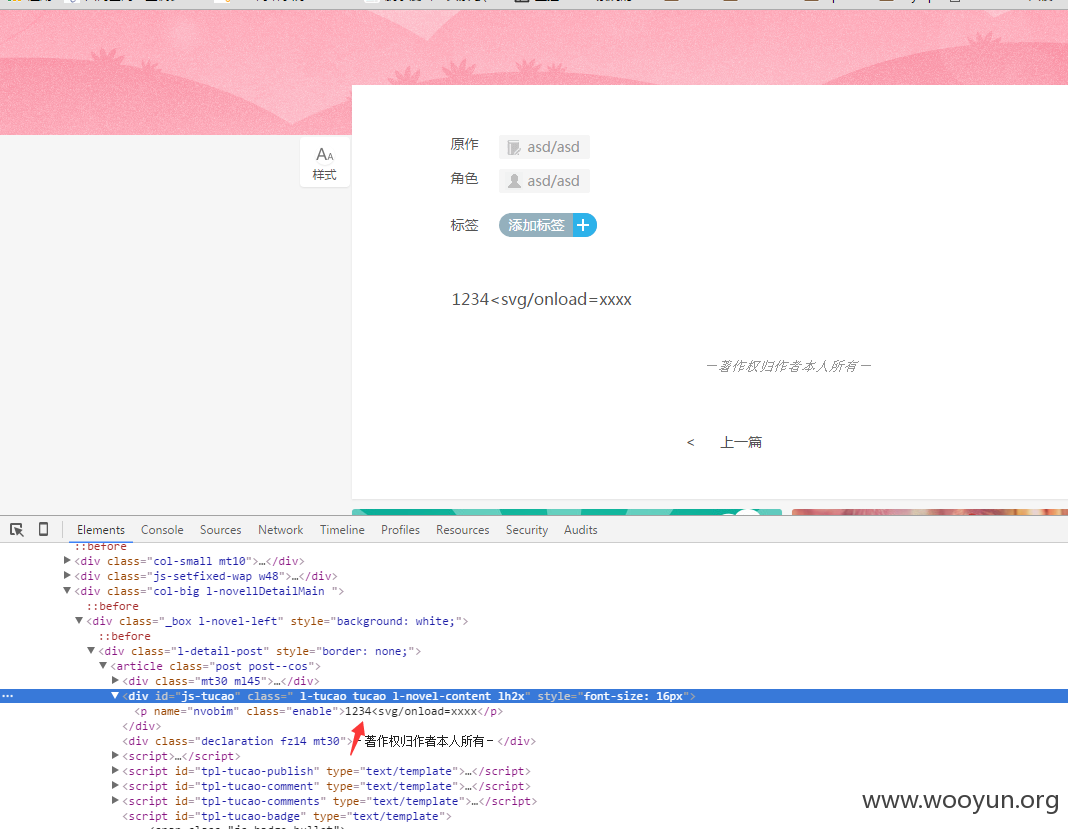Click the first ::before pseudo-element line
1068x829 pixels.
[101, 546]
